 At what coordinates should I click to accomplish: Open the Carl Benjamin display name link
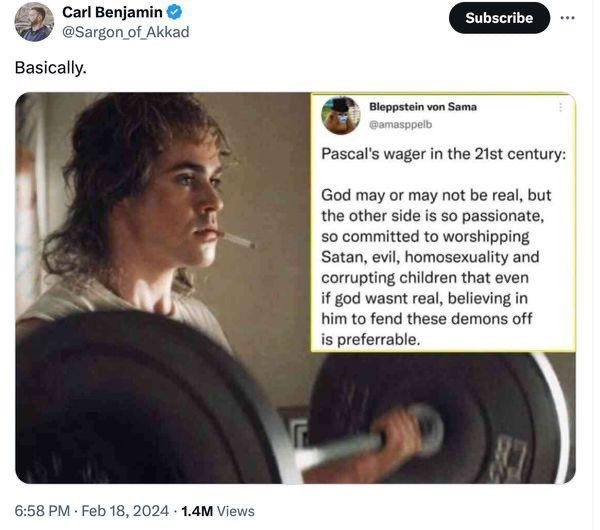point(112,12)
